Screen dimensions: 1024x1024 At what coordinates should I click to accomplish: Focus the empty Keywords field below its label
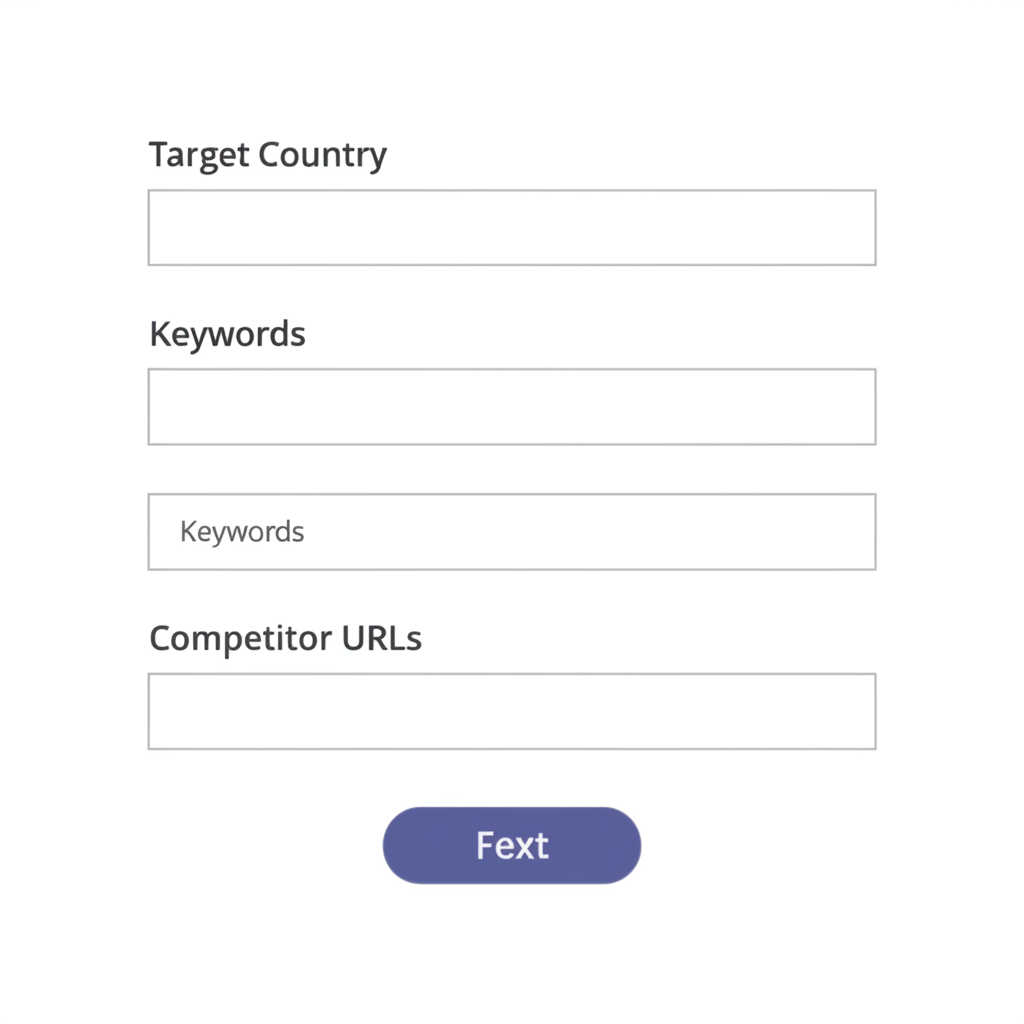coord(512,407)
